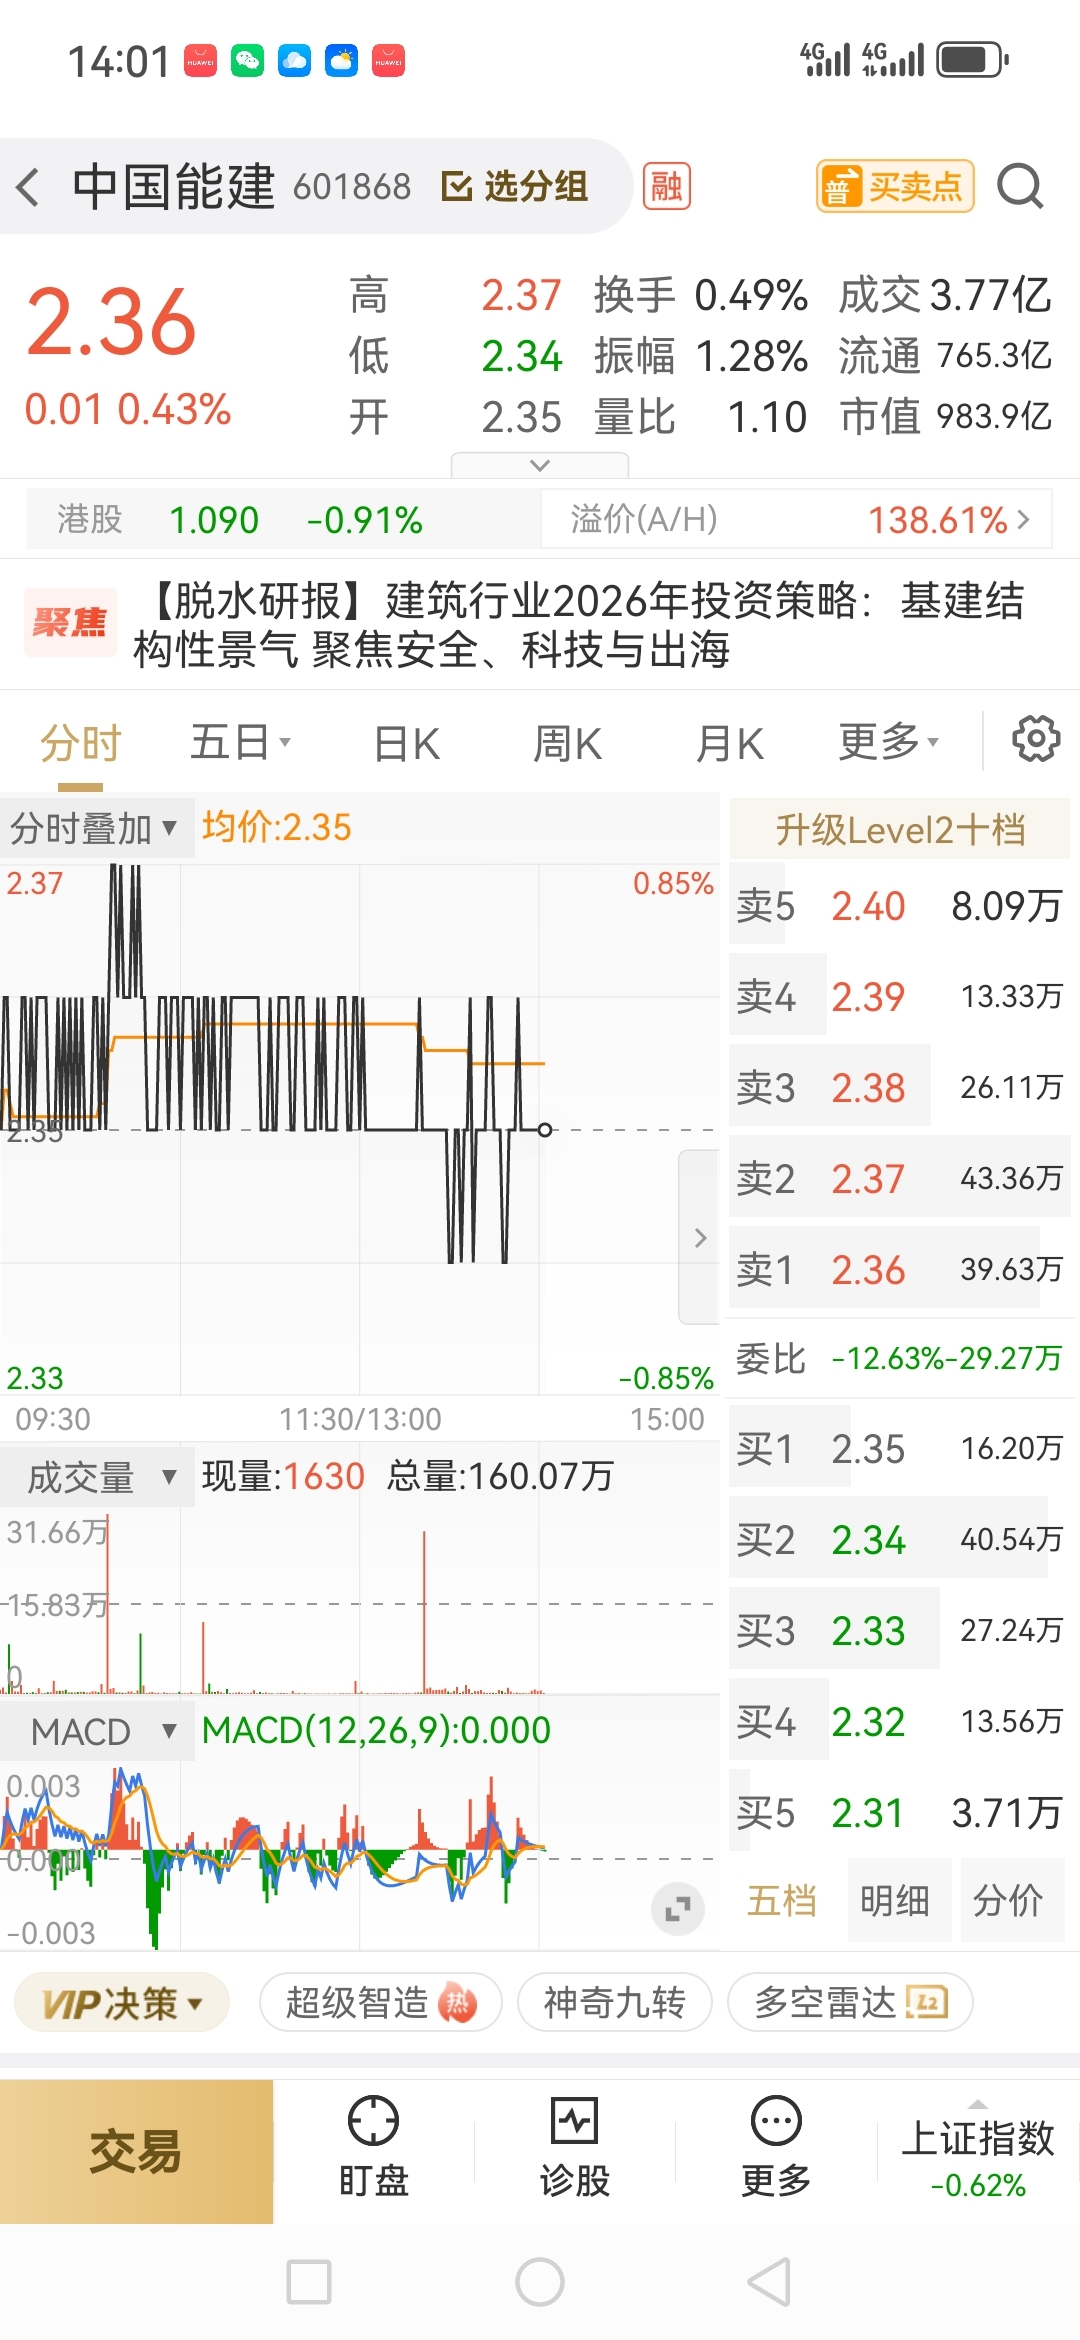Tap the 融 margin trading badge
Screen dimensions: 1080x2340
click(666, 186)
